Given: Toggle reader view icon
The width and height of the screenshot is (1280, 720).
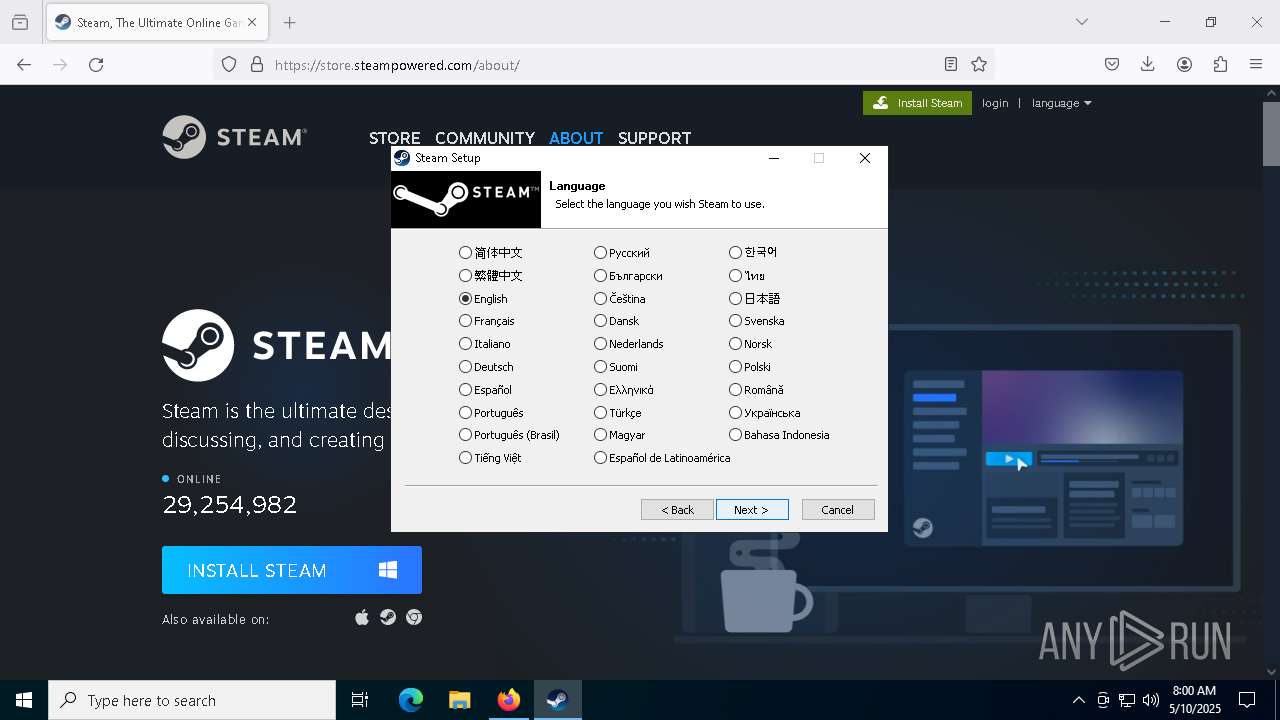Looking at the screenshot, I should pos(951,65).
